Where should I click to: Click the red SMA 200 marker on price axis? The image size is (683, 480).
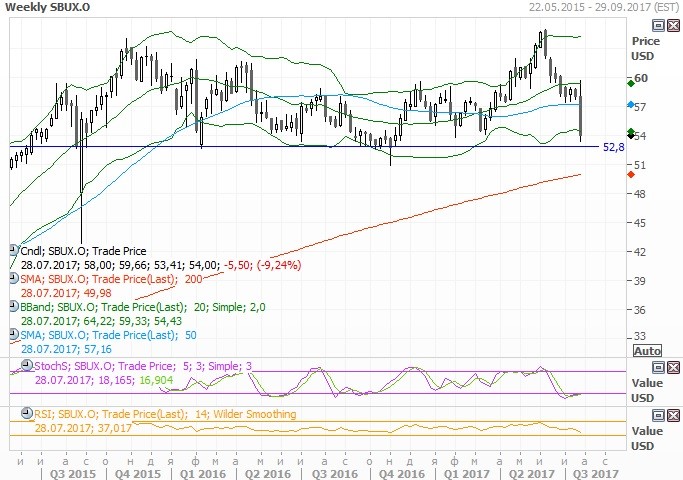coord(630,175)
